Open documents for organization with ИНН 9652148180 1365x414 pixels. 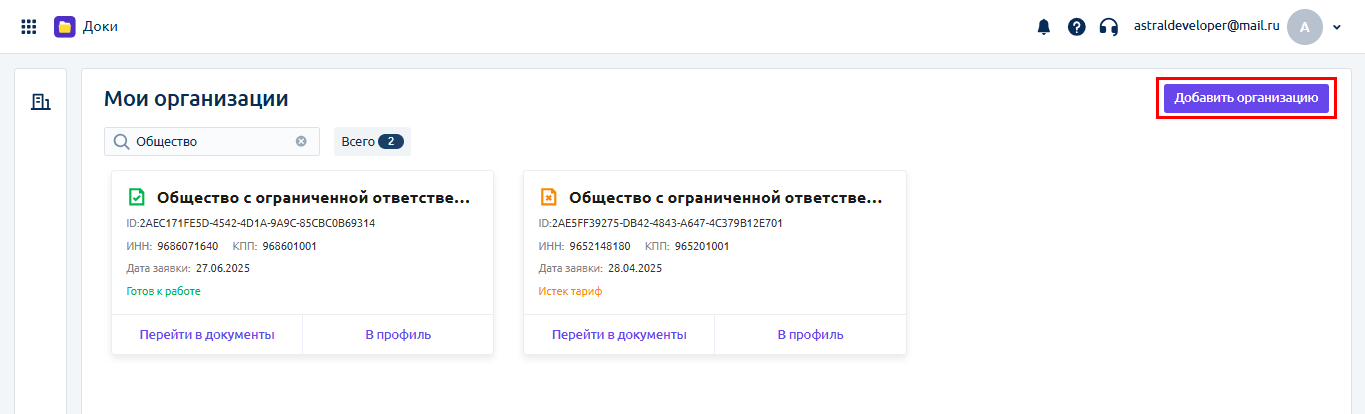pyautogui.click(x=619, y=334)
